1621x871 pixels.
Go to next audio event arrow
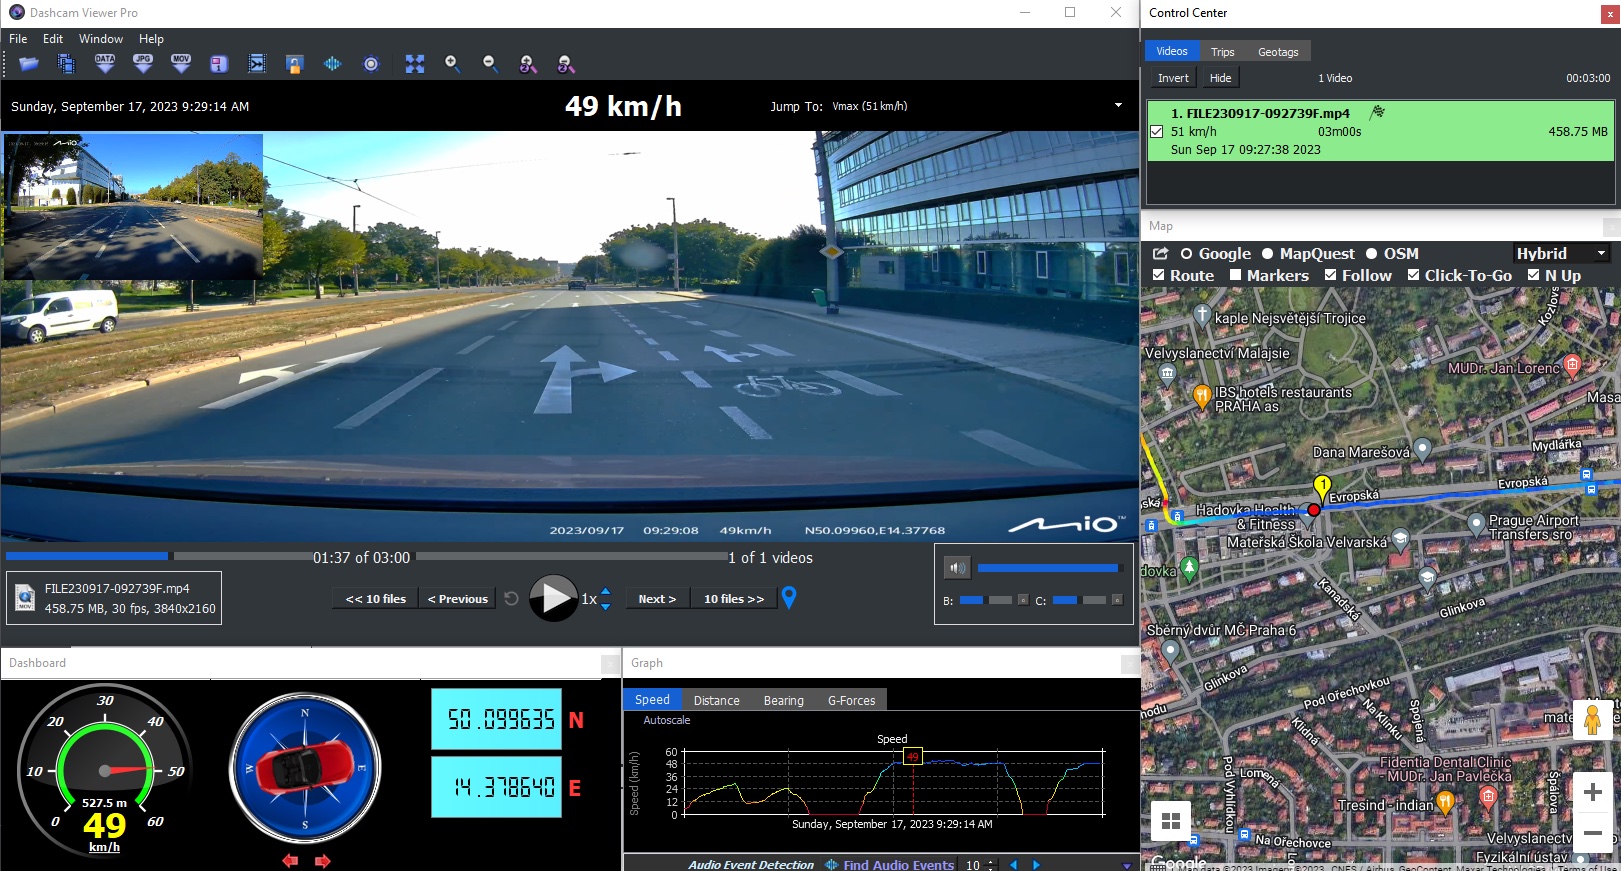pyautogui.click(x=1036, y=865)
